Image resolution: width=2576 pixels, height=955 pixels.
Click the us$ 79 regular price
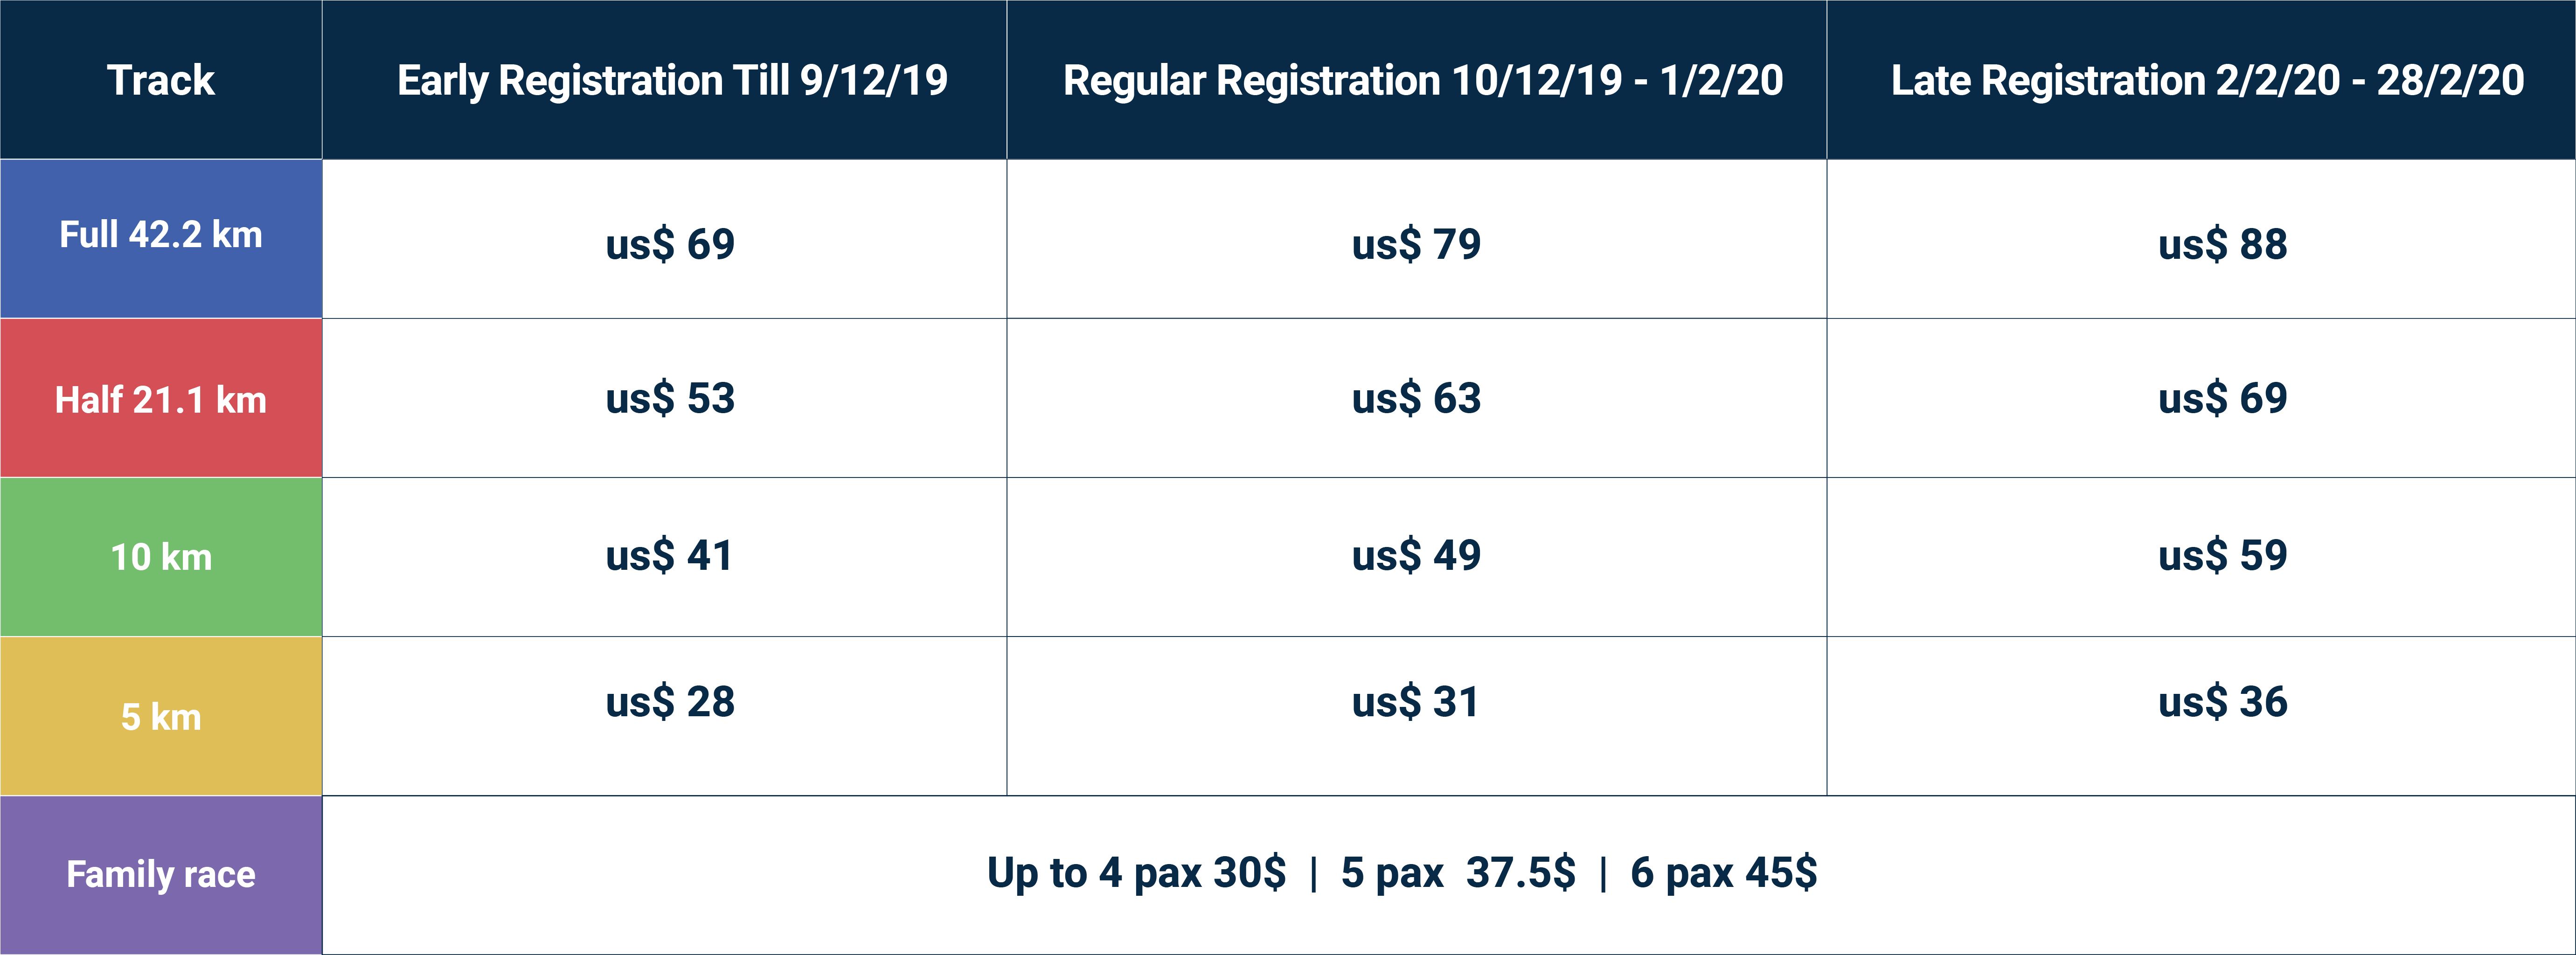click(x=1416, y=244)
